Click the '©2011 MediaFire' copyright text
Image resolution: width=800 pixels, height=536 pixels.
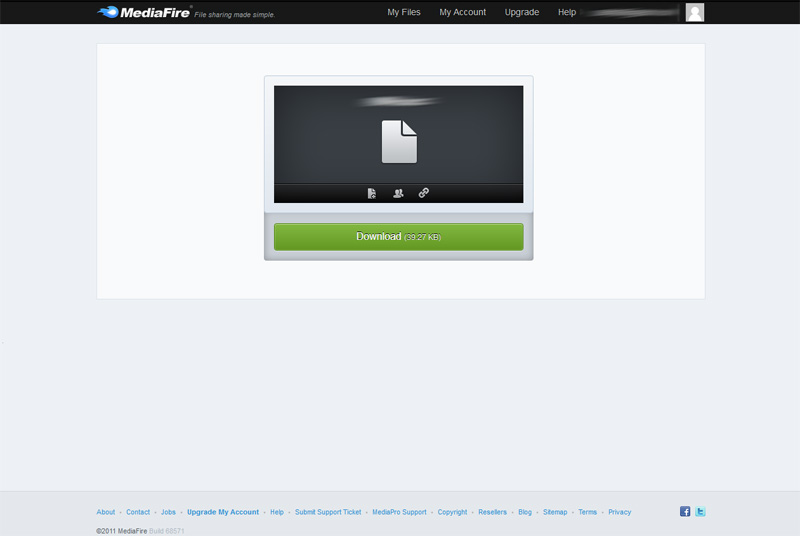click(x=121, y=531)
